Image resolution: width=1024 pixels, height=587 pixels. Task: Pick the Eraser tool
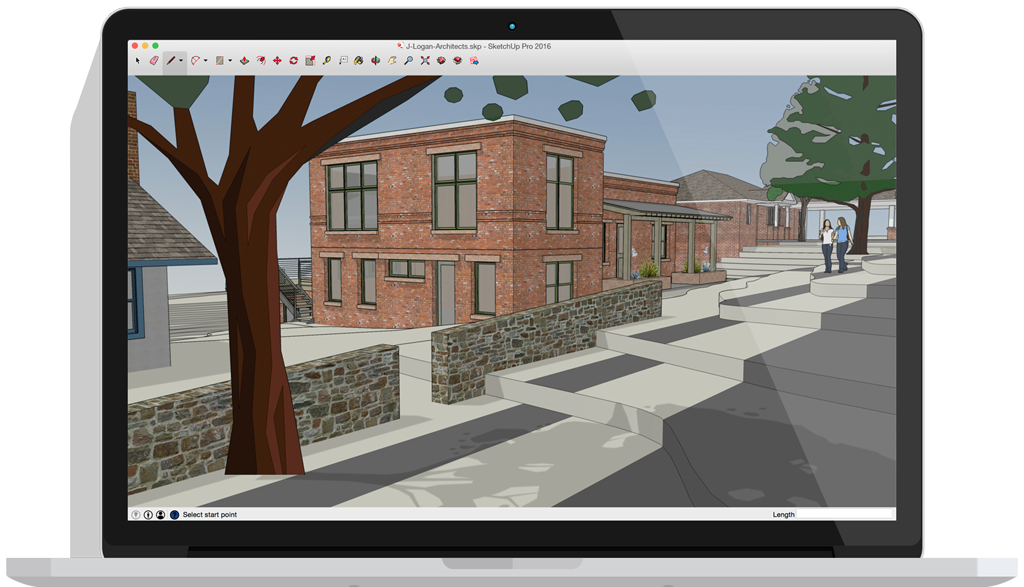154,61
